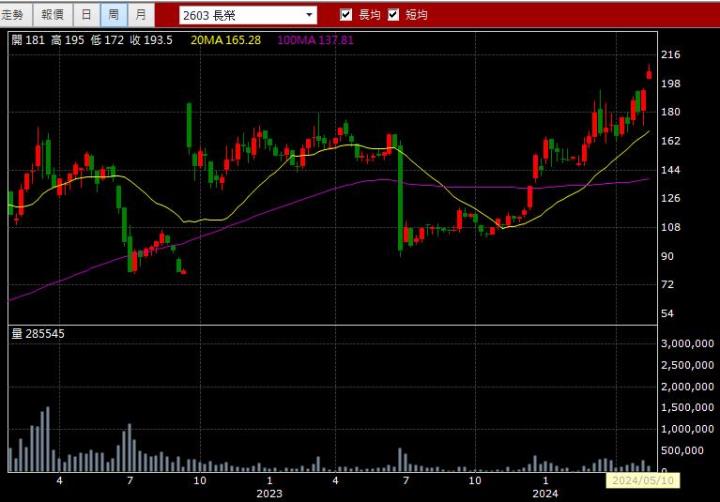The height and width of the screenshot is (502, 720).
Task: Click the 2024 year label on time axis
Action: [x=544, y=493]
